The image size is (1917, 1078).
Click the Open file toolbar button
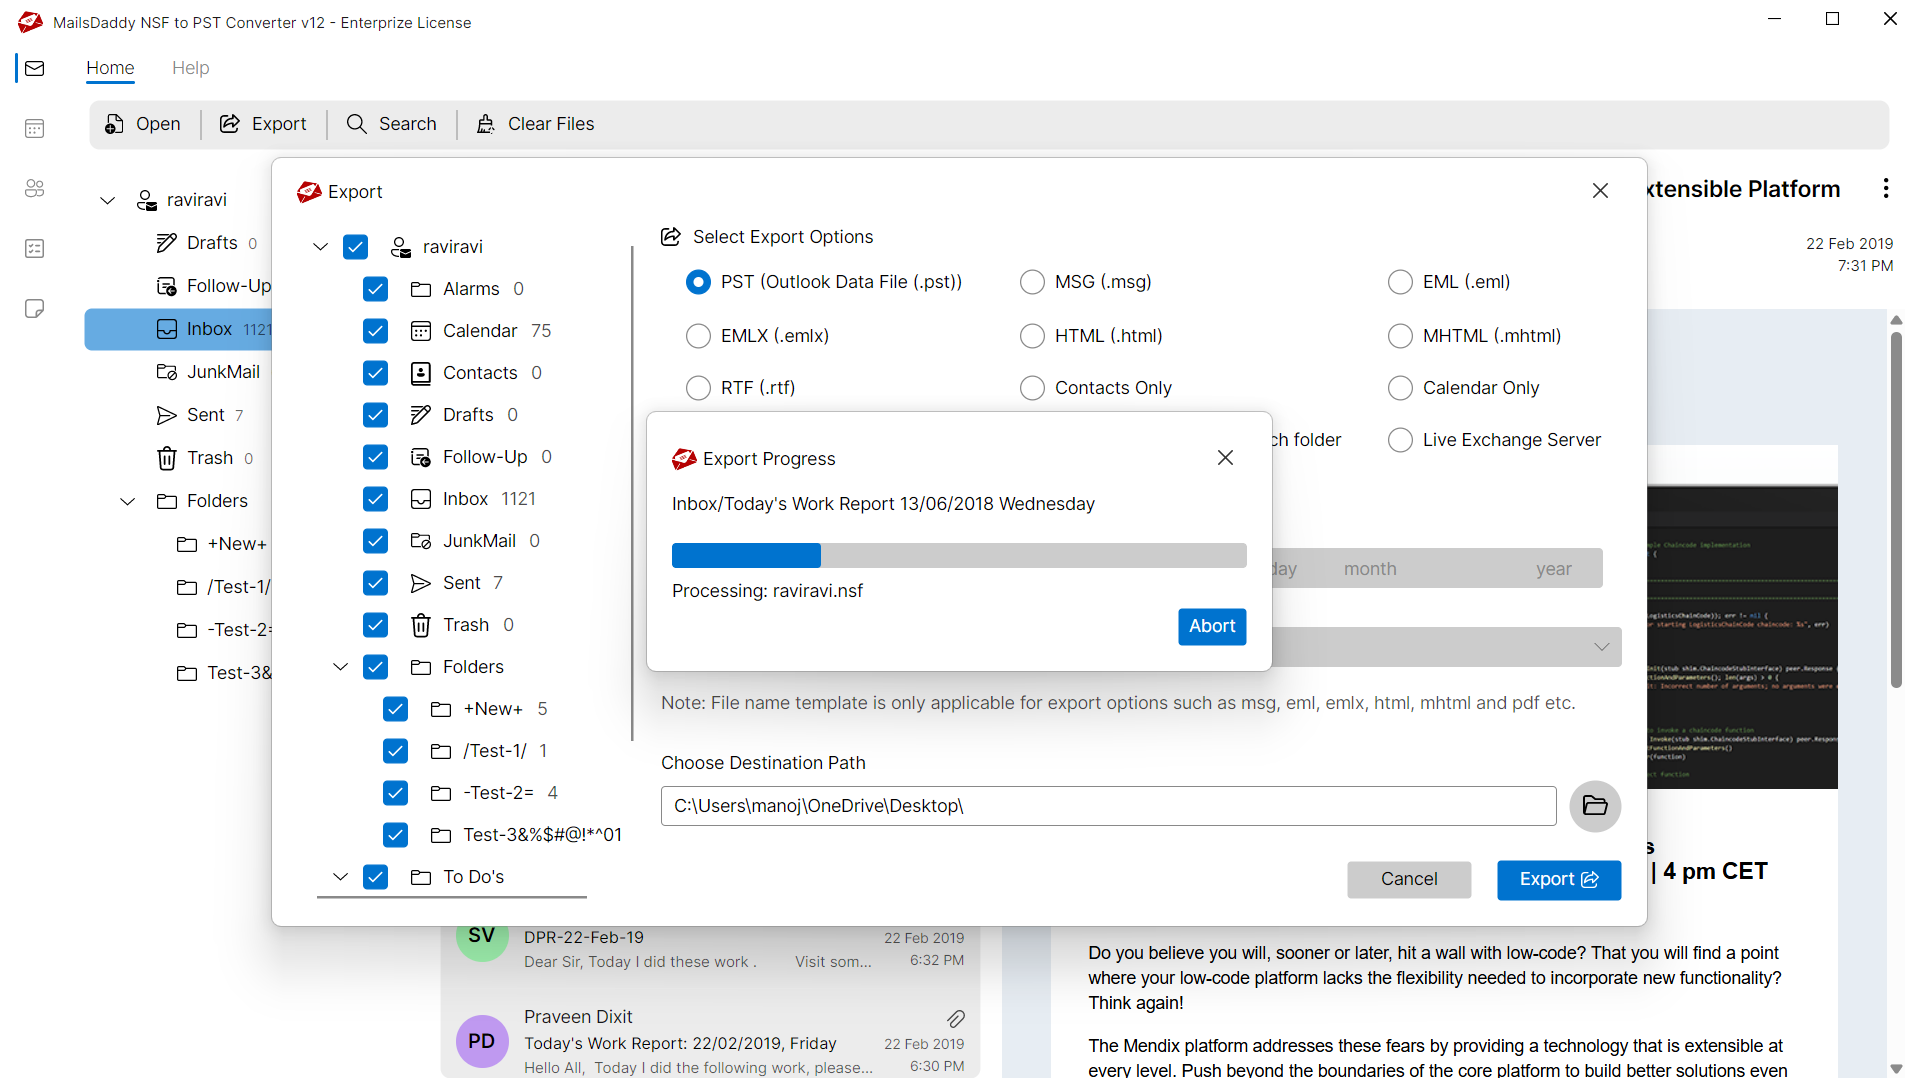click(143, 124)
